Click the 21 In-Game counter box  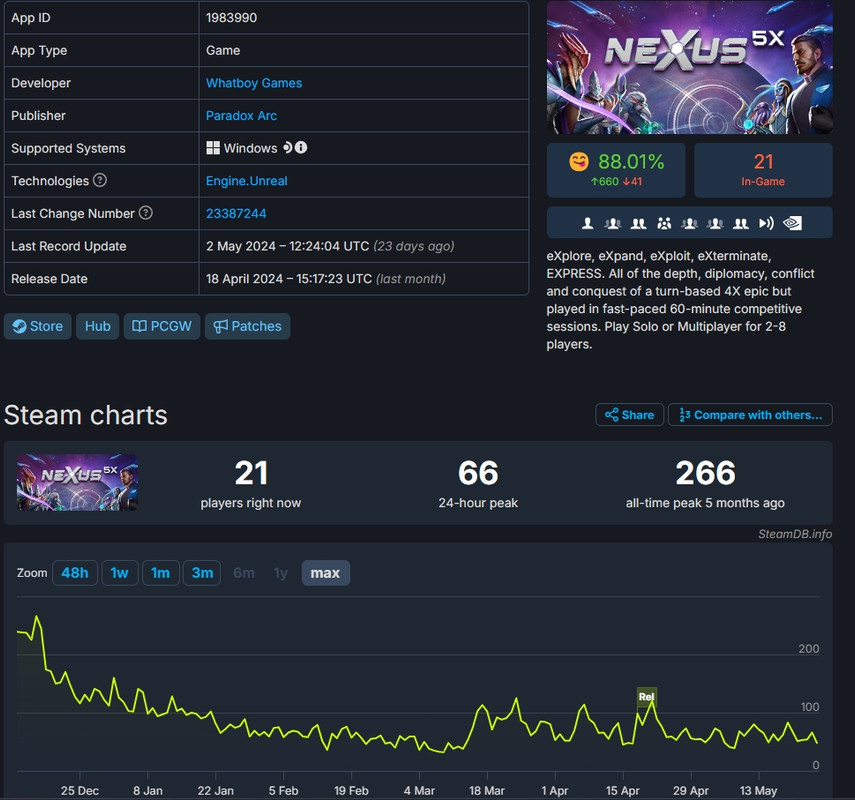point(763,170)
